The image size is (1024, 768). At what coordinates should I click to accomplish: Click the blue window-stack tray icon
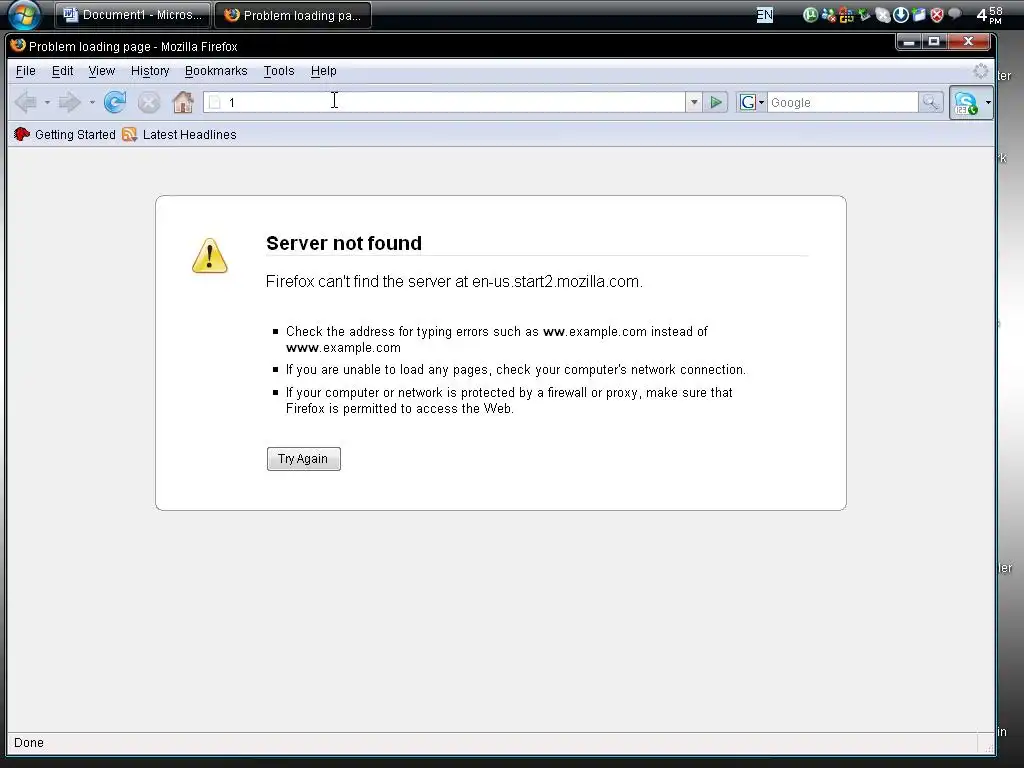(x=918, y=15)
